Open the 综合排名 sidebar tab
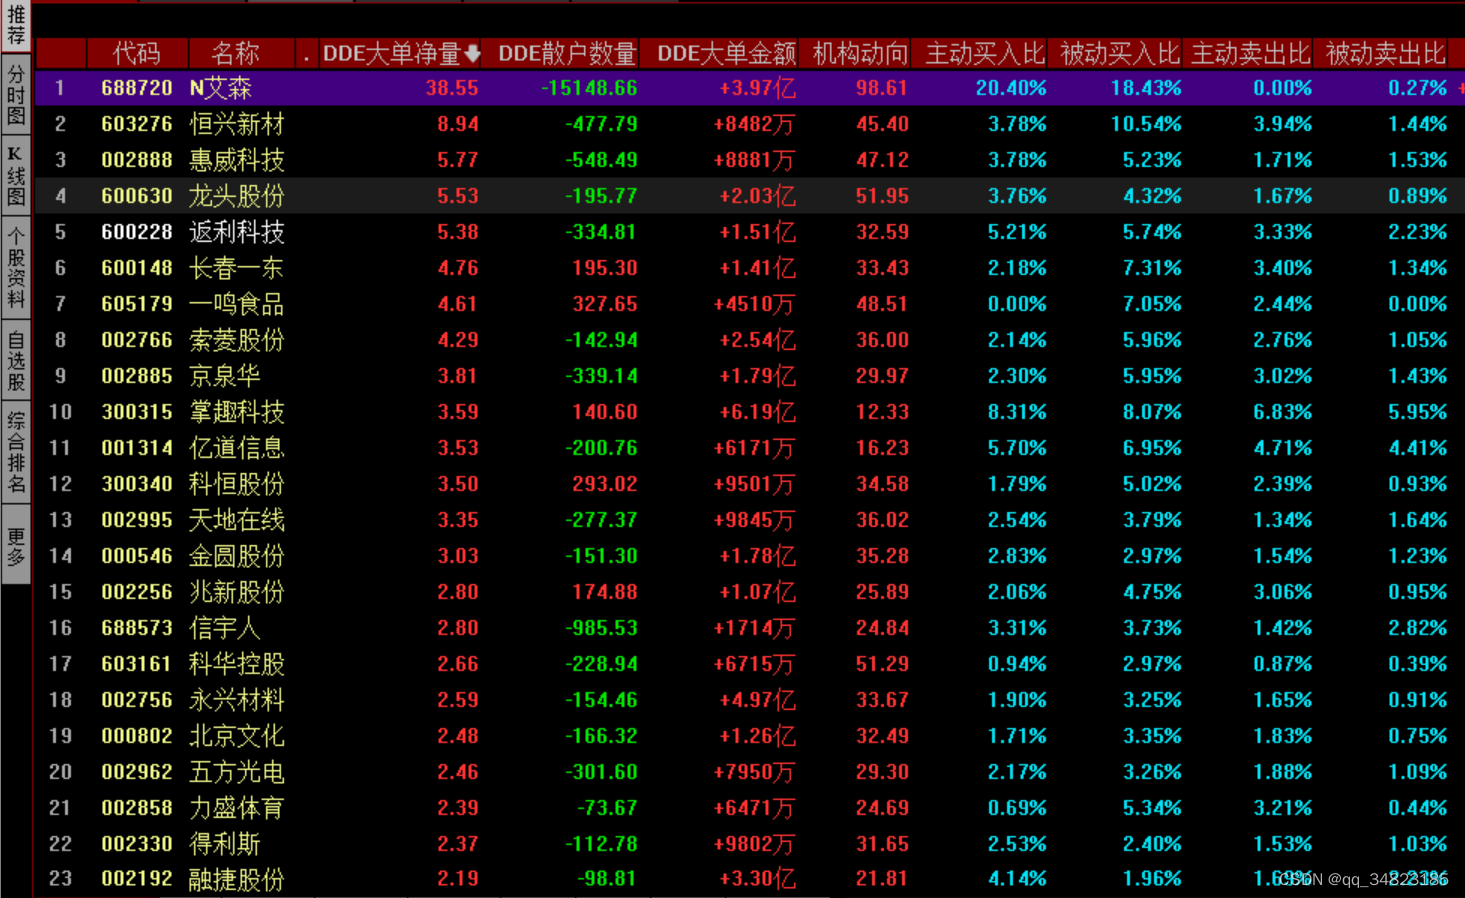Viewport: 1465px width, 898px height. point(15,451)
